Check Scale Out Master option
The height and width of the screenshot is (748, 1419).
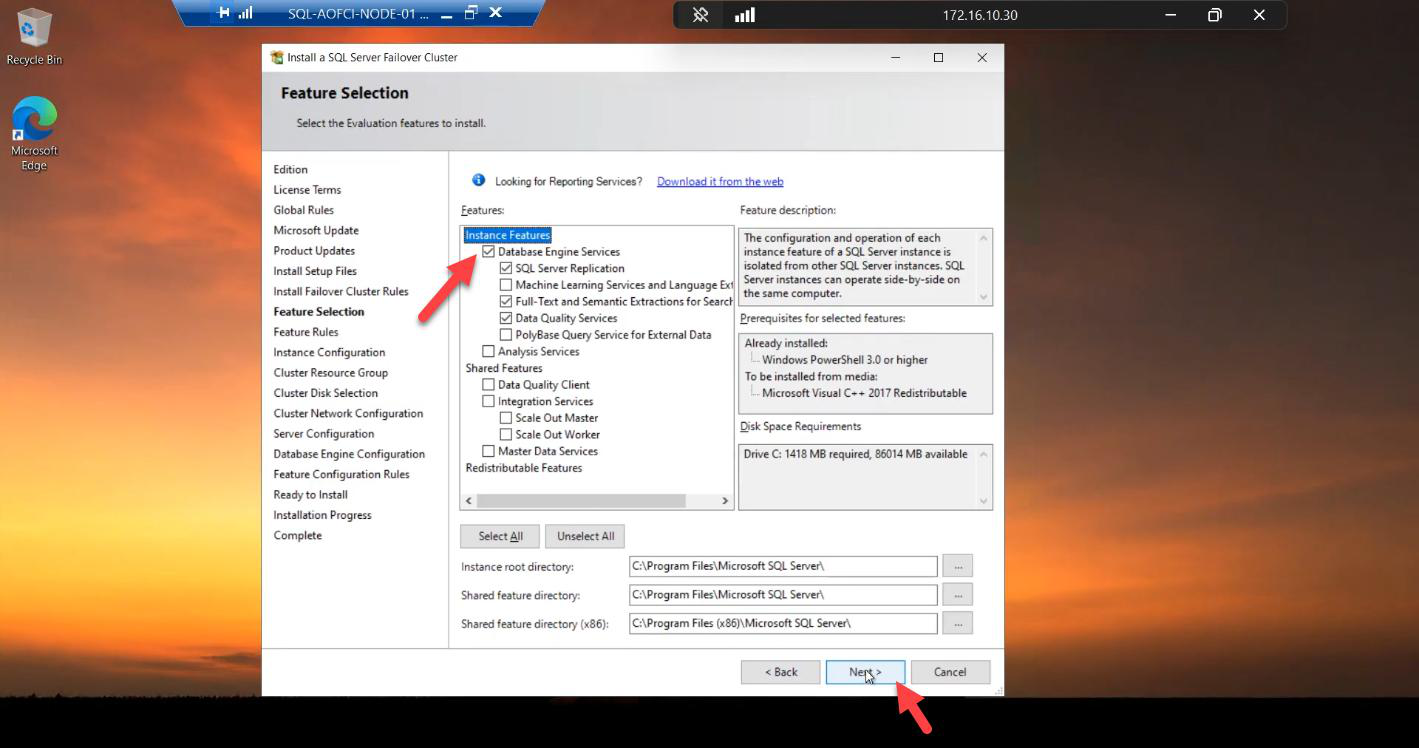pyautogui.click(x=506, y=418)
